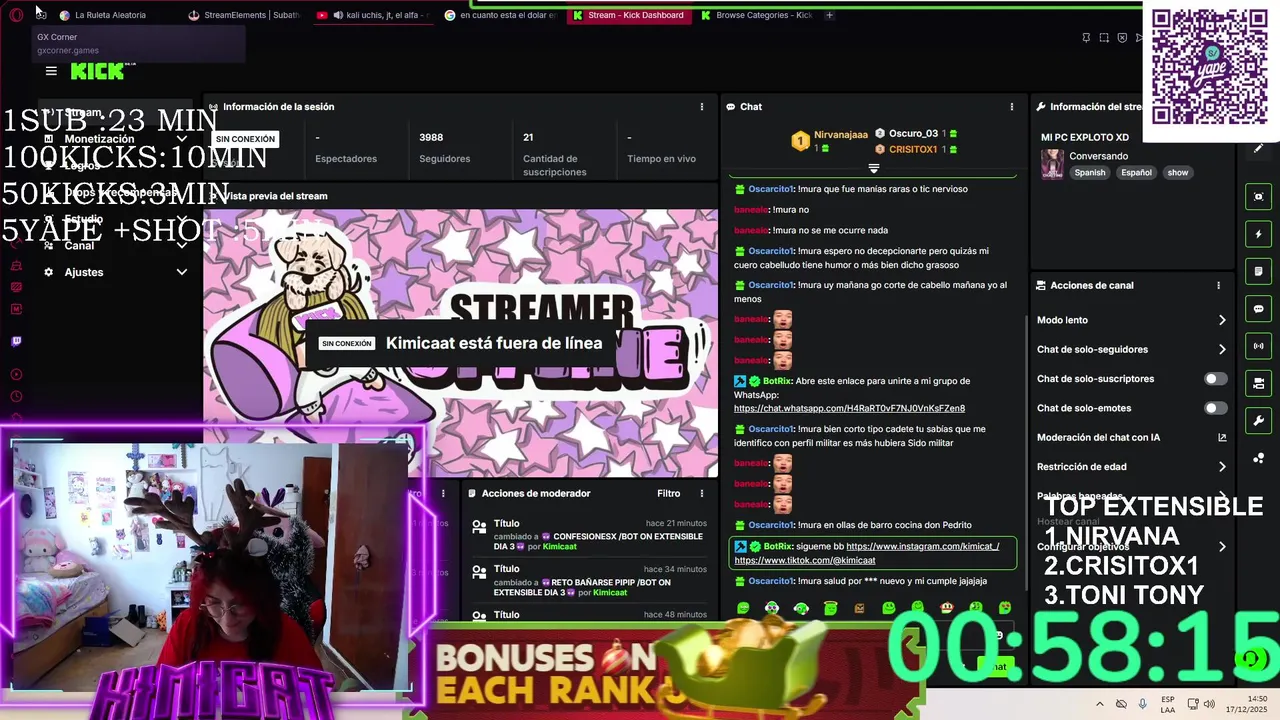
Task: Click ESP LAA keyboard language indicator
Action: (x=1168, y=704)
